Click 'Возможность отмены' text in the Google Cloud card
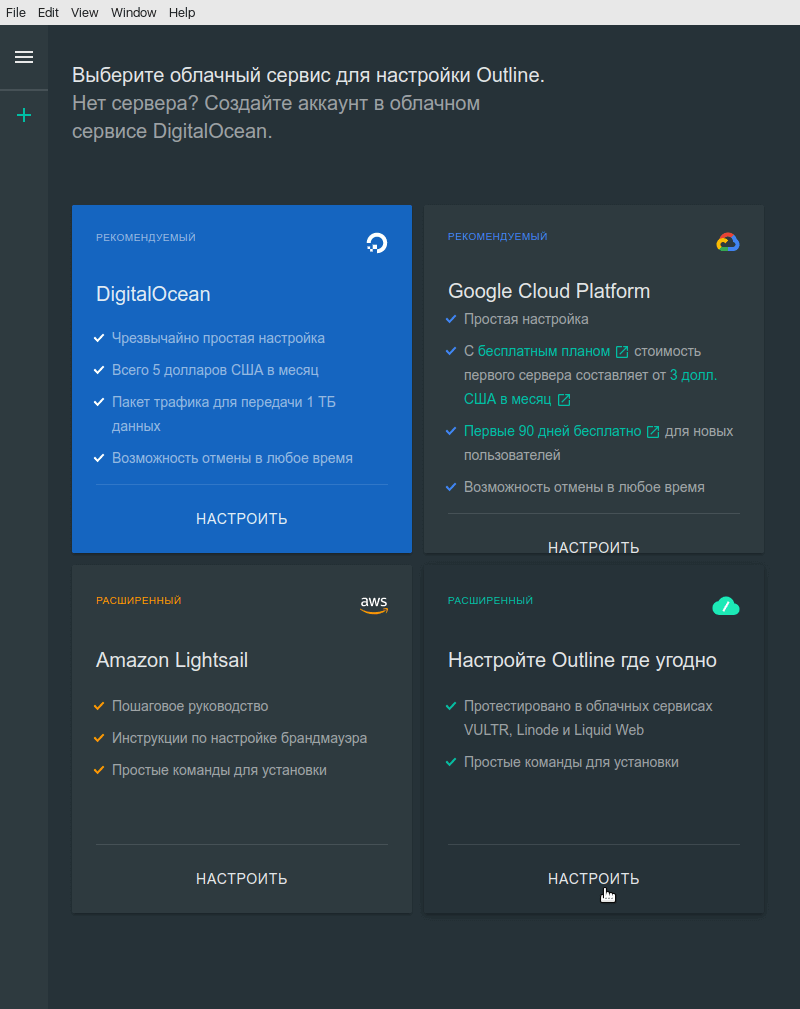Image resolution: width=800 pixels, height=1009 pixels. [x=584, y=487]
